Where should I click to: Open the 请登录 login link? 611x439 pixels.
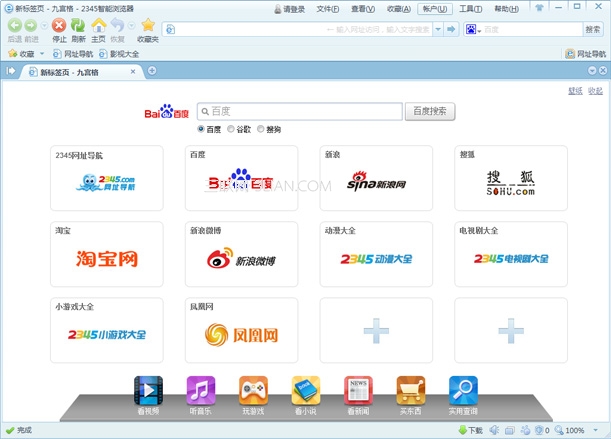point(290,9)
